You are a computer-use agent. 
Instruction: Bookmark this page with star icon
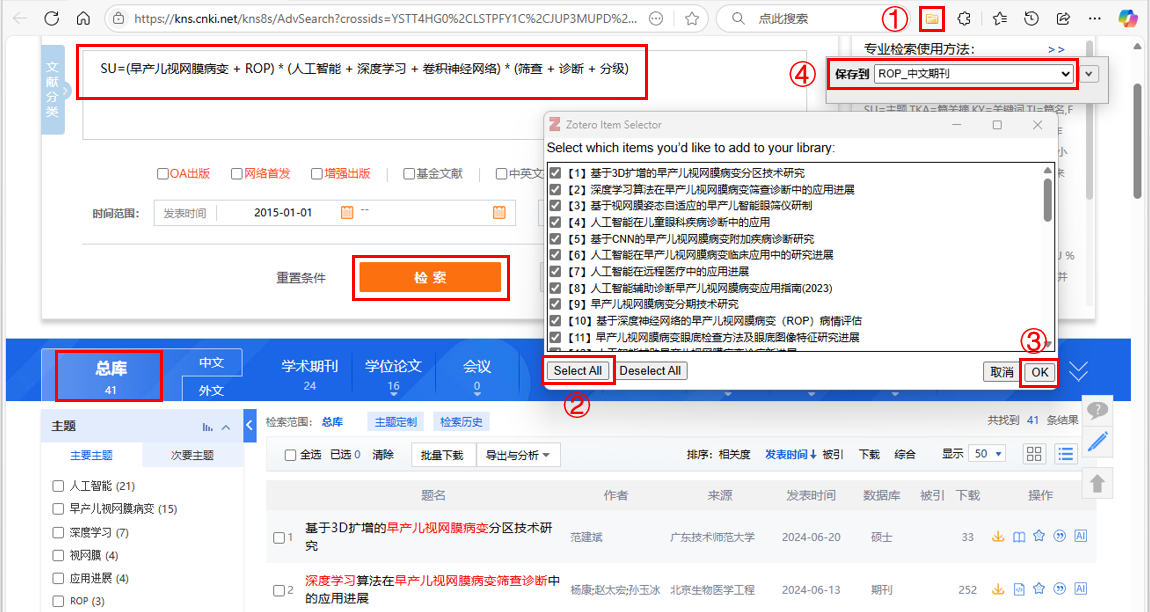point(691,18)
